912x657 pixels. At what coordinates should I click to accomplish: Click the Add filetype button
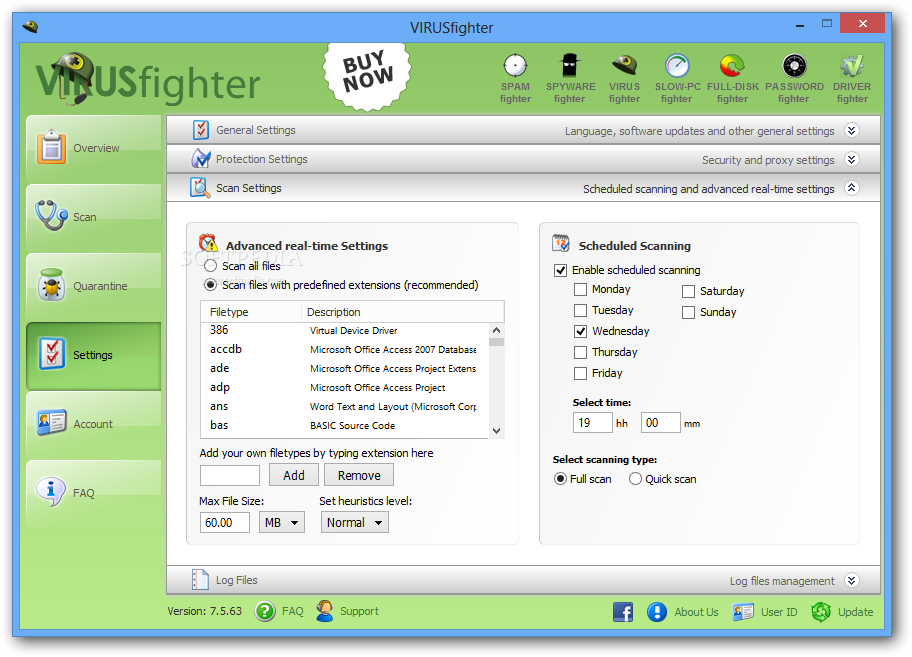[x=294, y=475]
